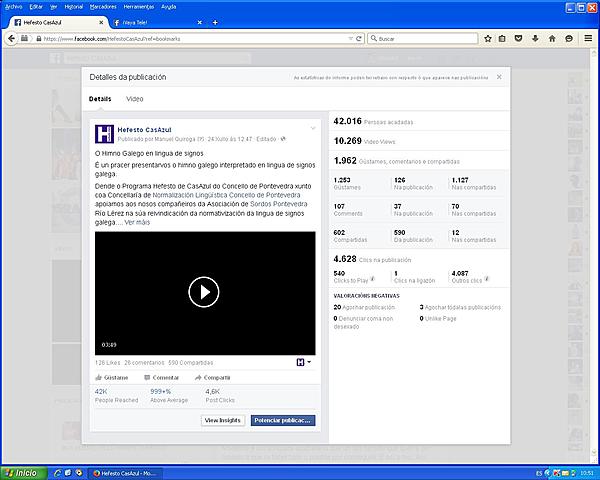The image size is (600, 480).
Task: Click the 28 comentarios link
Action: 144,362
